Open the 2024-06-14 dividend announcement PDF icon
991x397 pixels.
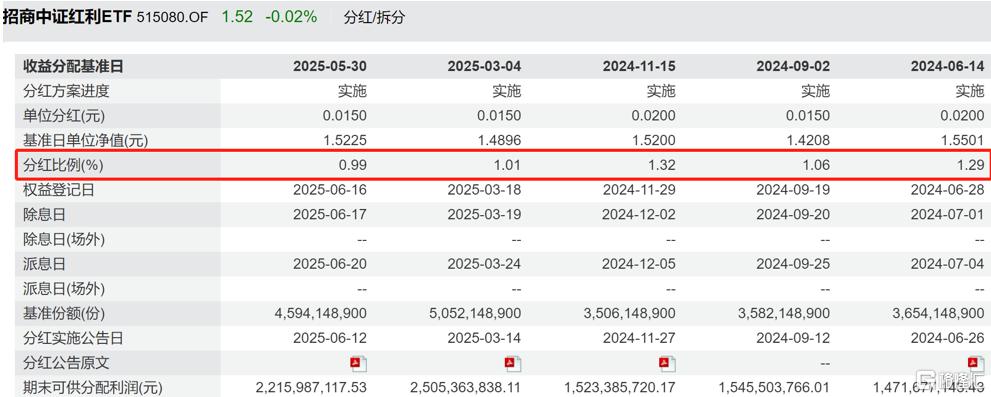pos(976,363)
